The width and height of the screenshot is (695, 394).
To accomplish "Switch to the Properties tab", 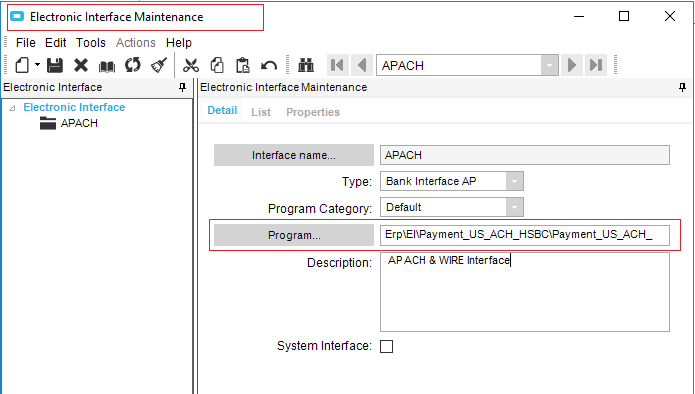I will (313, 112).
